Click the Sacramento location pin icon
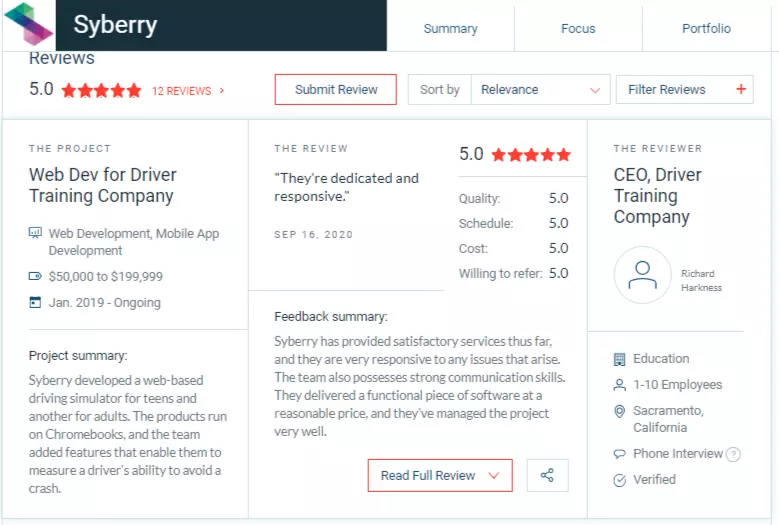779x525 pixels. point(620,411)
